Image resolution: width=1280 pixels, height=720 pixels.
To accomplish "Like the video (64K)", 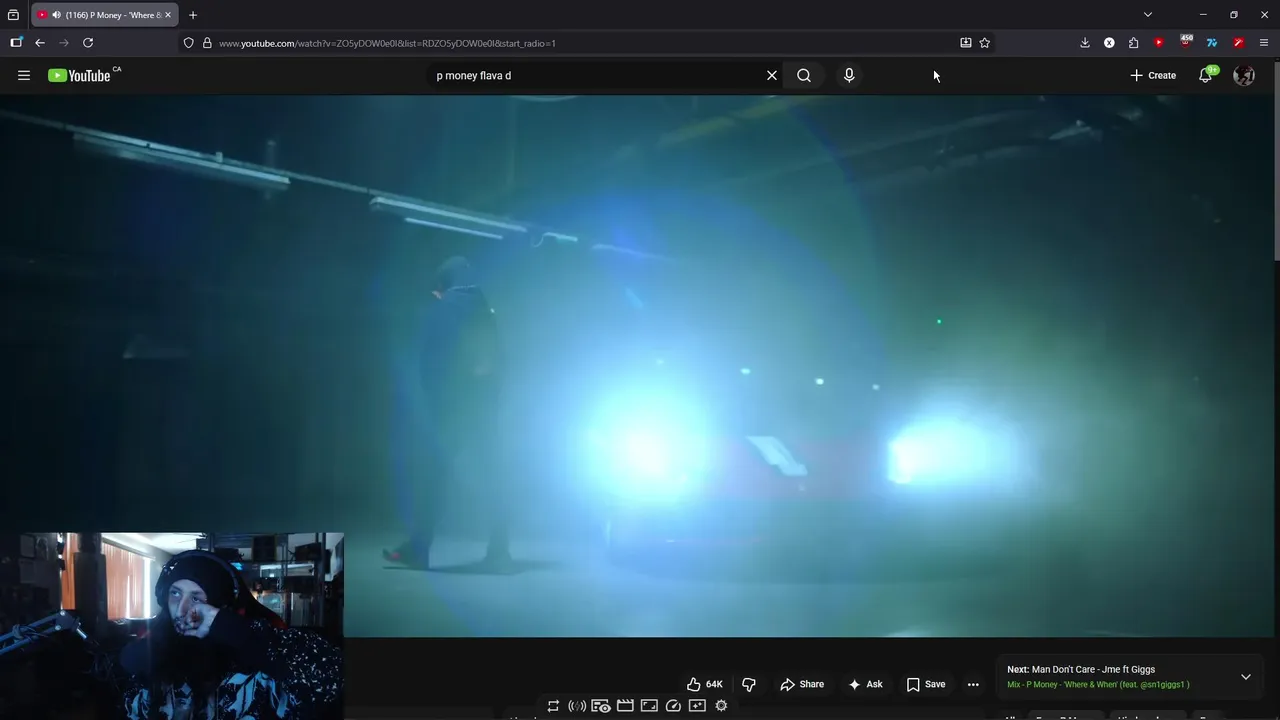I will (x=705, y=684).
